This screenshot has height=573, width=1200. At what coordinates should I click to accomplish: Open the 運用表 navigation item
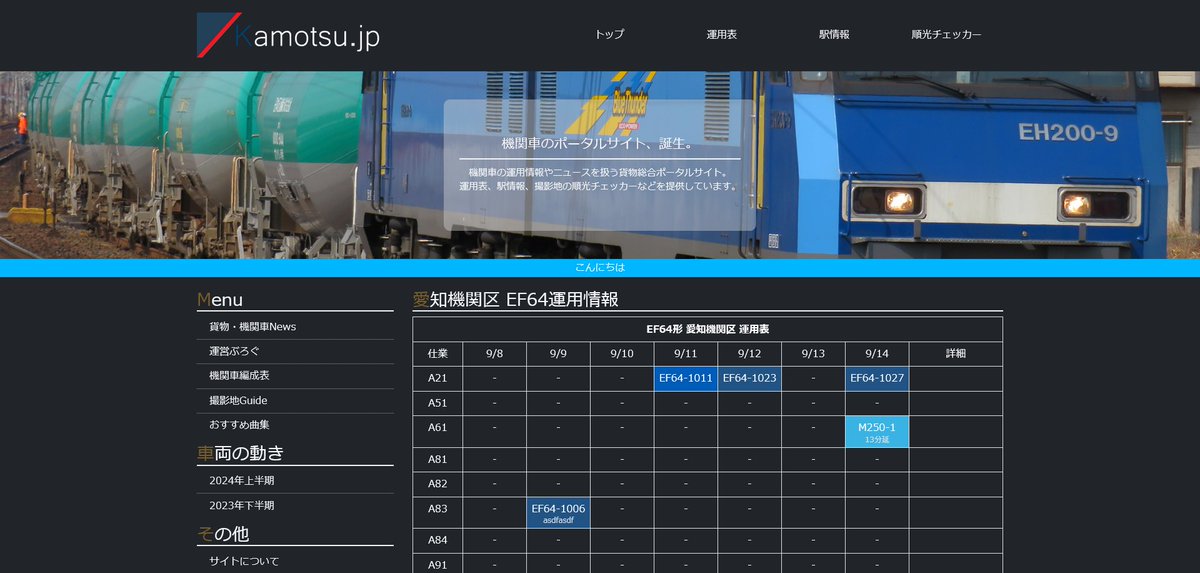coord(721,34)
